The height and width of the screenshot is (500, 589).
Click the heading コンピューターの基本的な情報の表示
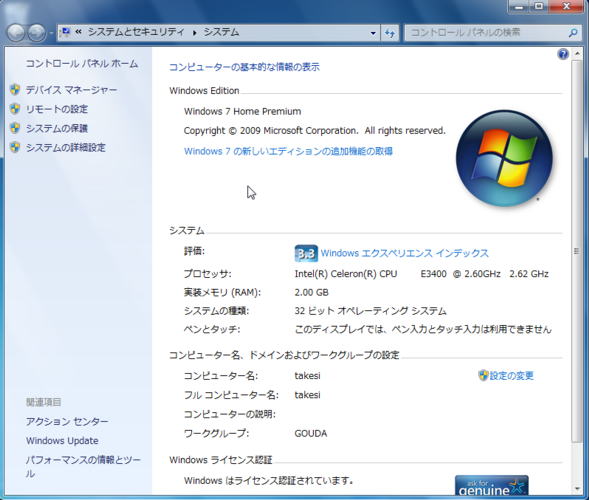244,67
